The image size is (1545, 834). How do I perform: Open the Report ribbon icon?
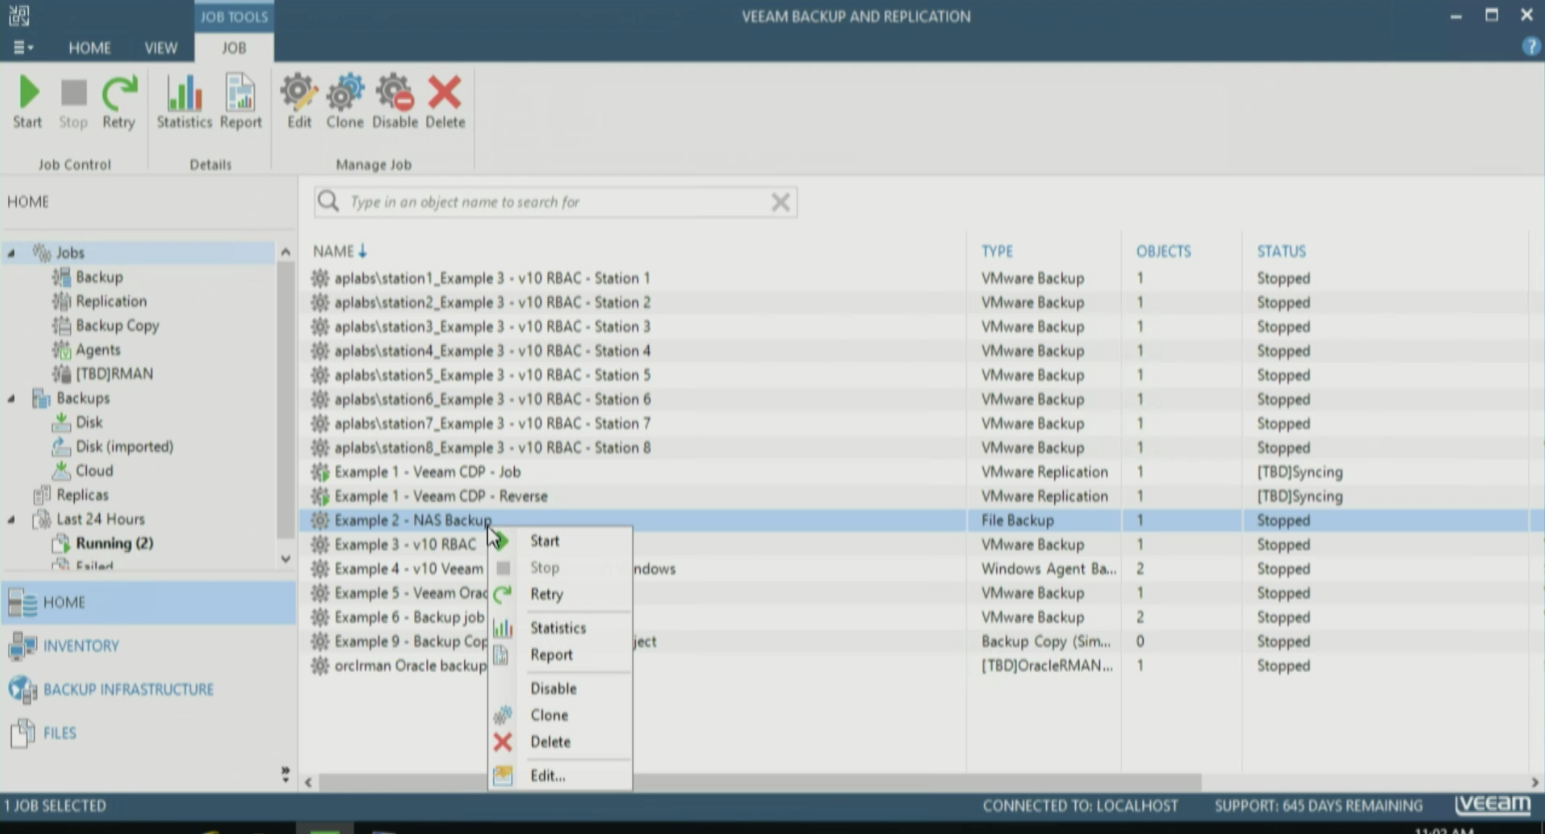coord(240,102)
